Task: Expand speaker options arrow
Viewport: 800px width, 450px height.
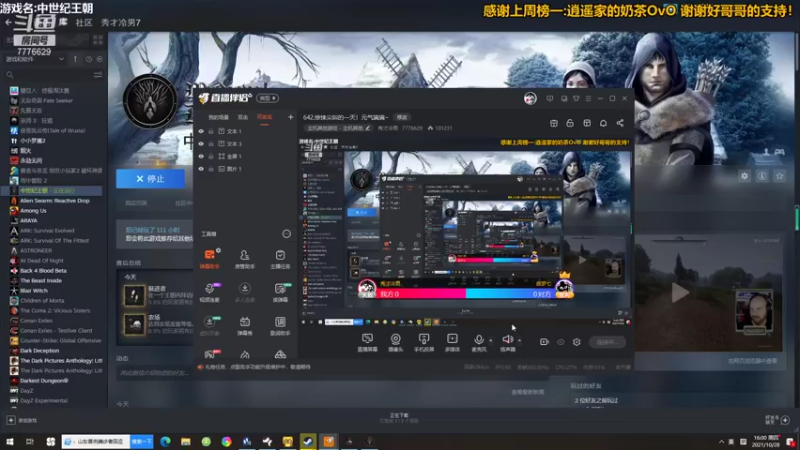Action: (x=519, y=340)
